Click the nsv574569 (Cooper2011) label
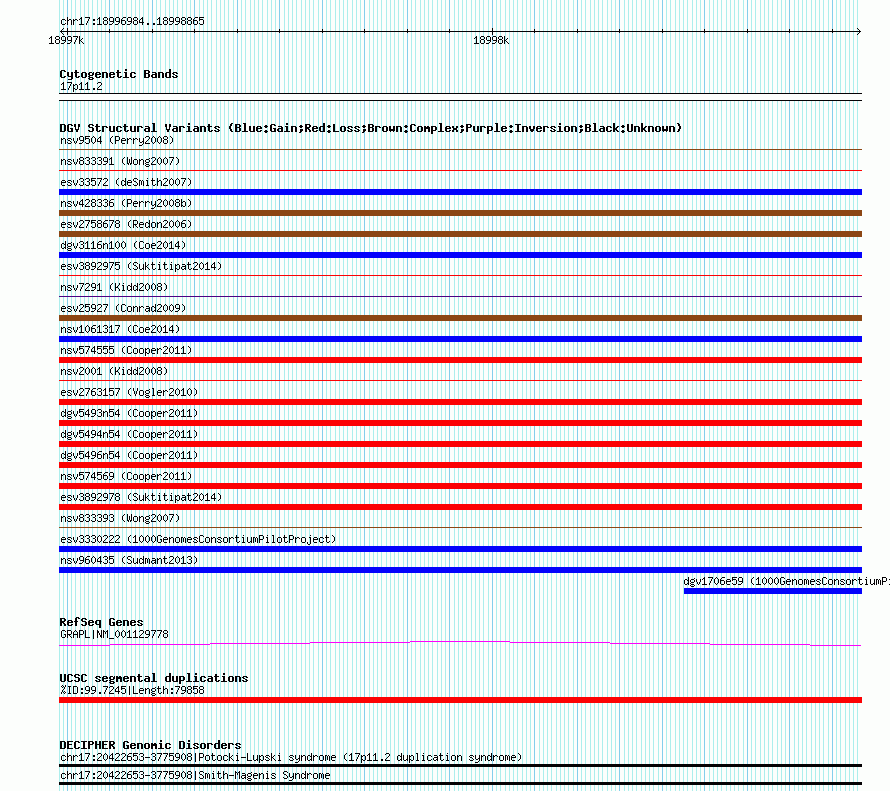Image resolution: width=890 pixels, height=791 pixels. point(126,476)
